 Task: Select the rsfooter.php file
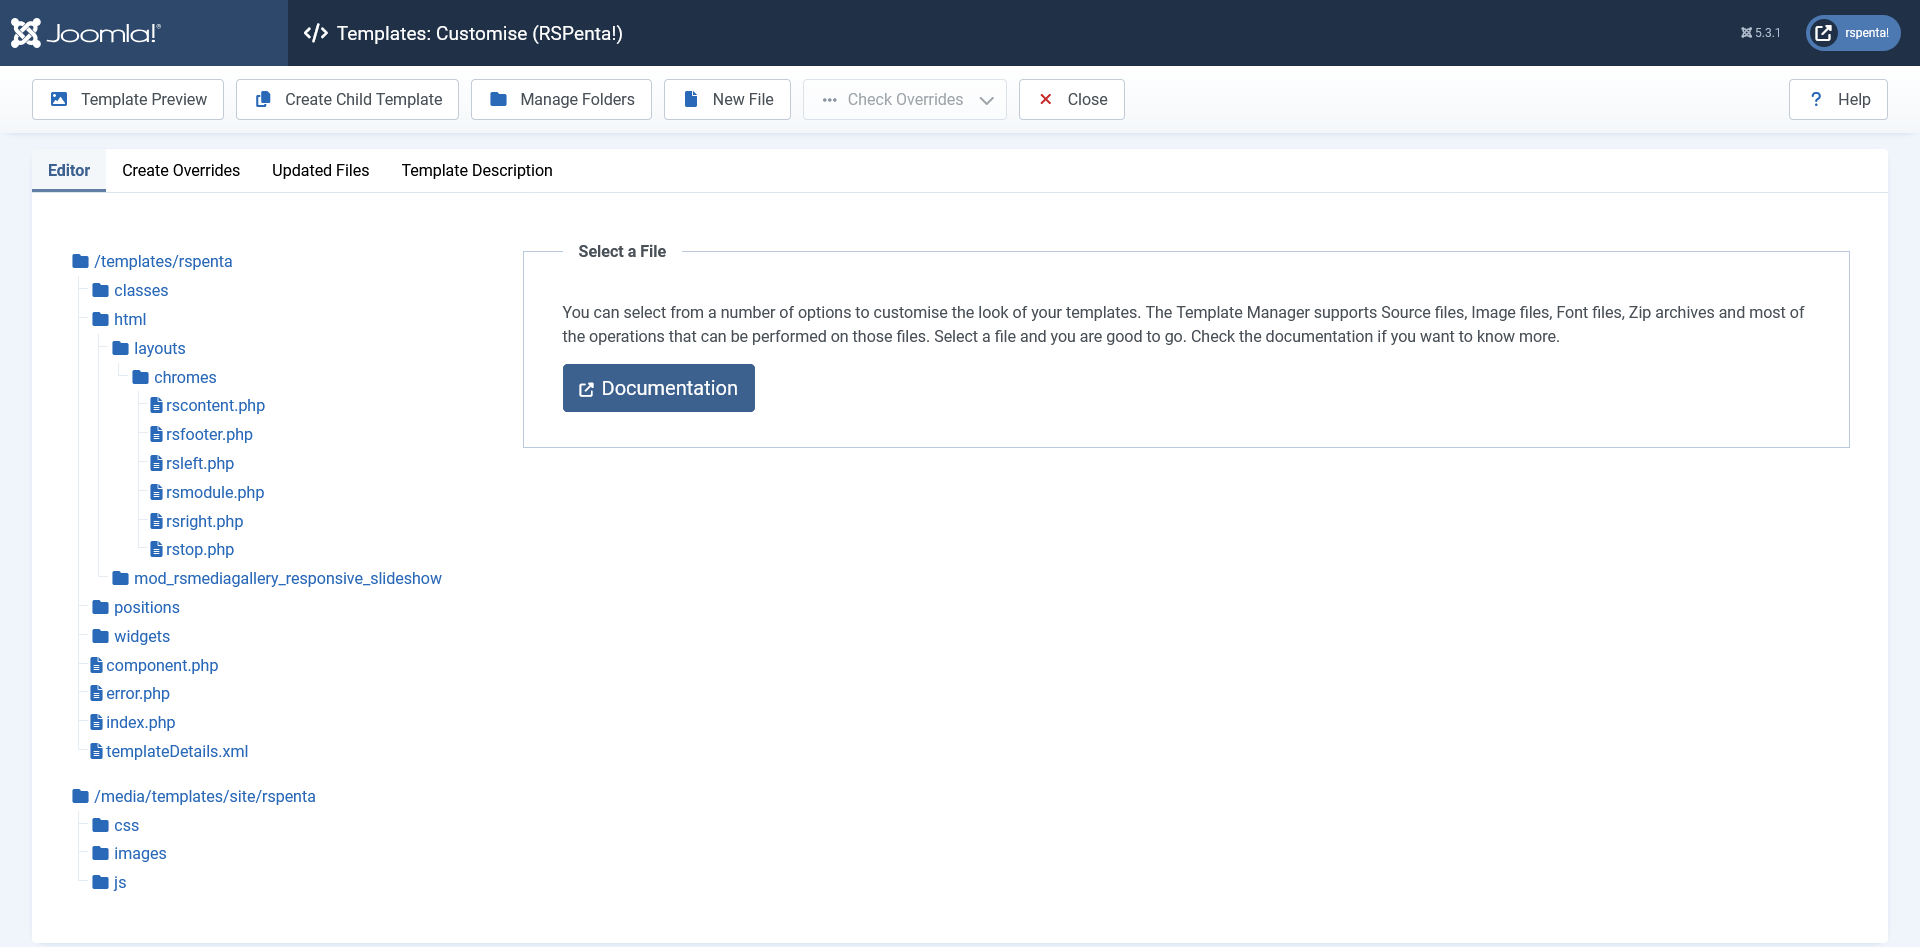209,434
